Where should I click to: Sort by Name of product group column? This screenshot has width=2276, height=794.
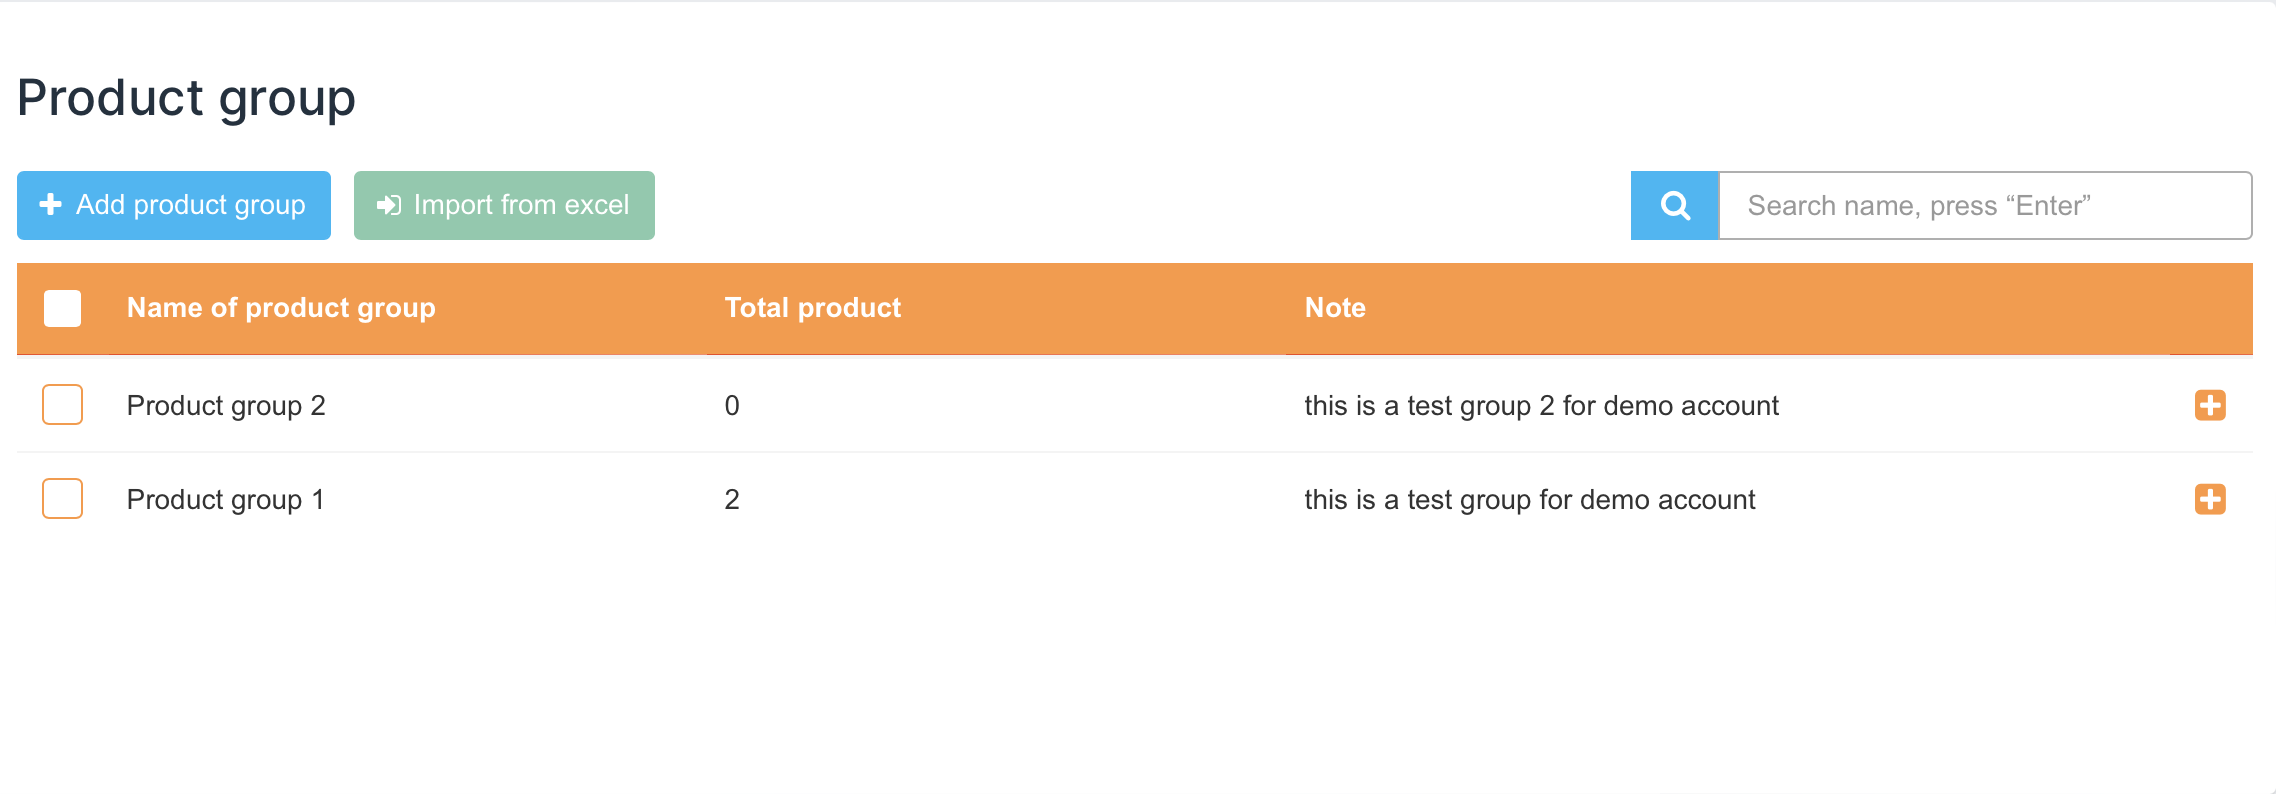[x=281, y=308]
